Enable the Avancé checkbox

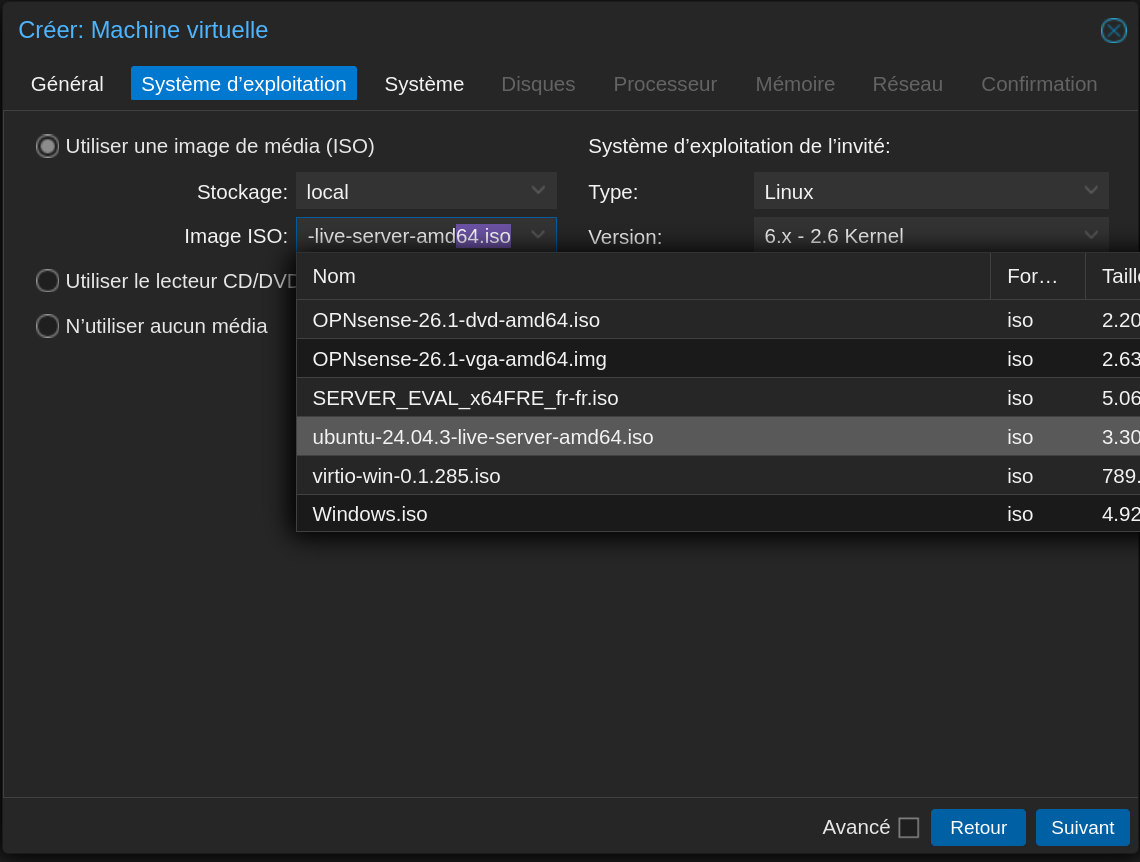pyautogui.click(x=908, y=828)
